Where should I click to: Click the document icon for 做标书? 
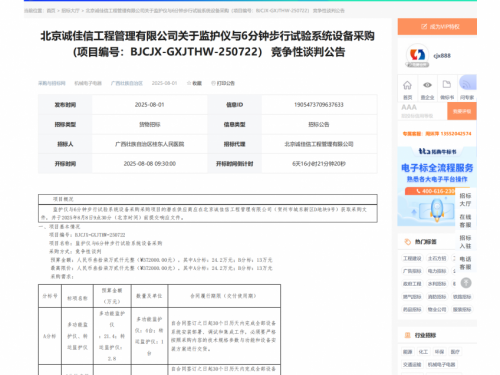(447, 85)
